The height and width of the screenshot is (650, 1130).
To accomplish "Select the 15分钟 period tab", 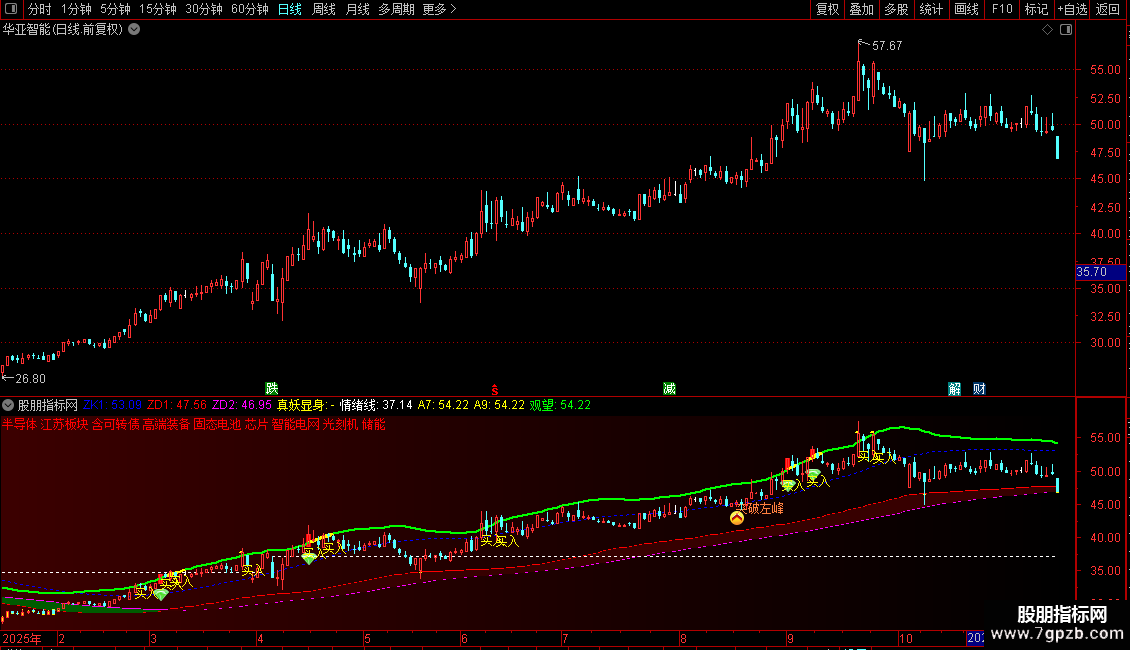I will 158,9.
